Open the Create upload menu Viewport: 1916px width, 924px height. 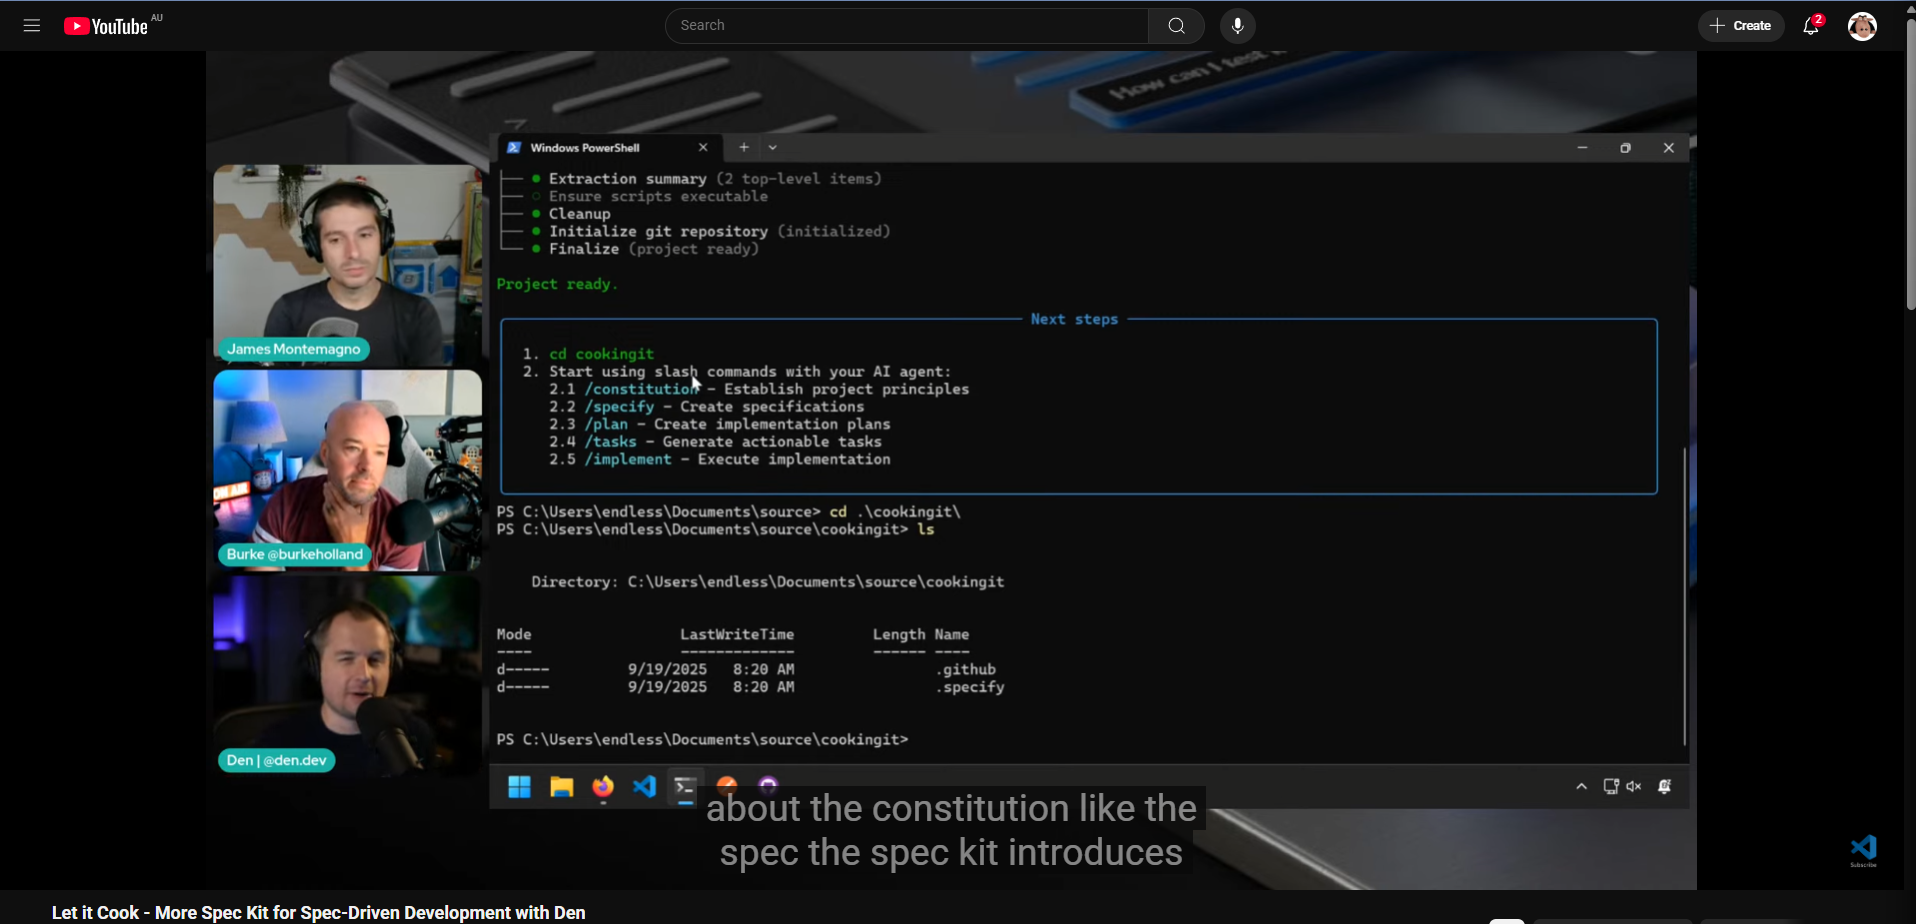tap(1741, 26)
